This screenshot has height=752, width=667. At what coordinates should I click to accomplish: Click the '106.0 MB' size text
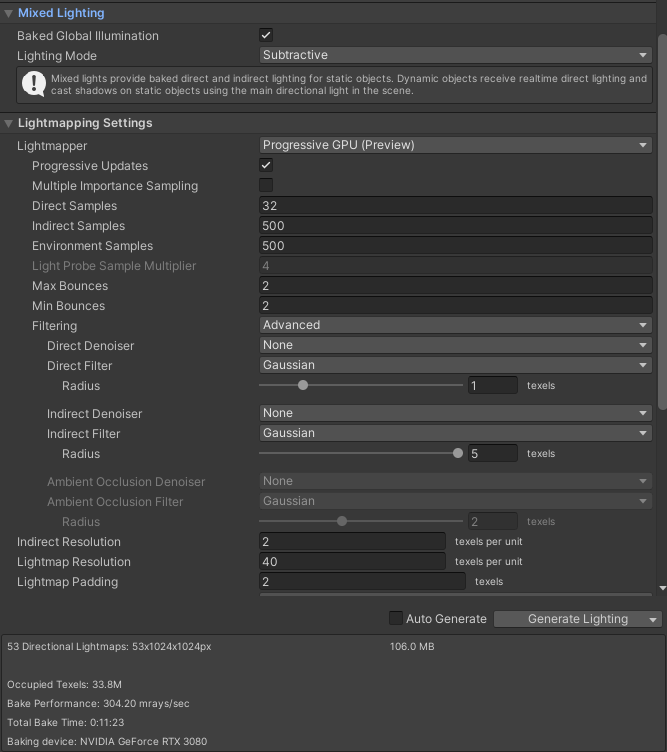point(412,646)
